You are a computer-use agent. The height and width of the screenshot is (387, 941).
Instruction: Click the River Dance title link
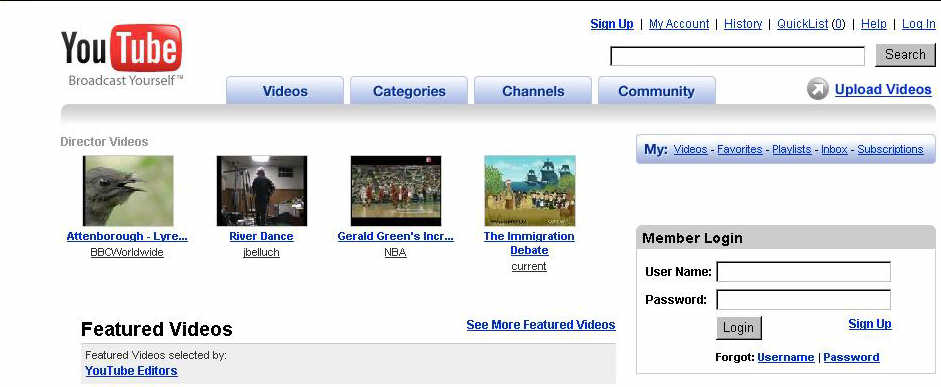tap(261, 236)
